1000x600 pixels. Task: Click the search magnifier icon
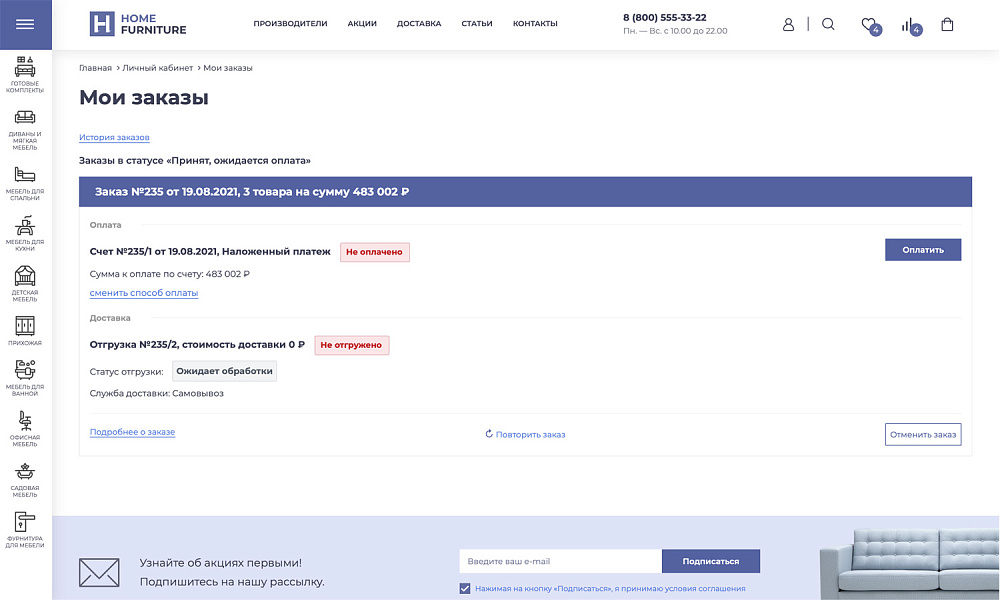[828, 24]
